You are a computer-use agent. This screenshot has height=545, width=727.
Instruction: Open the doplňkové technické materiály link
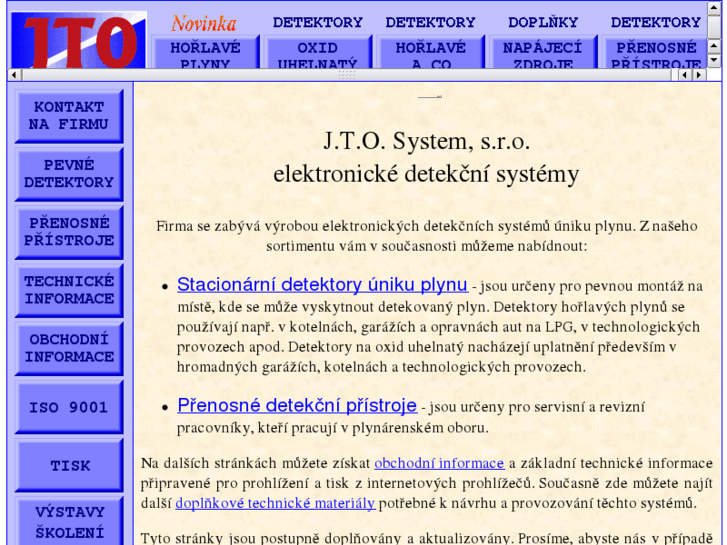(275, 503)
